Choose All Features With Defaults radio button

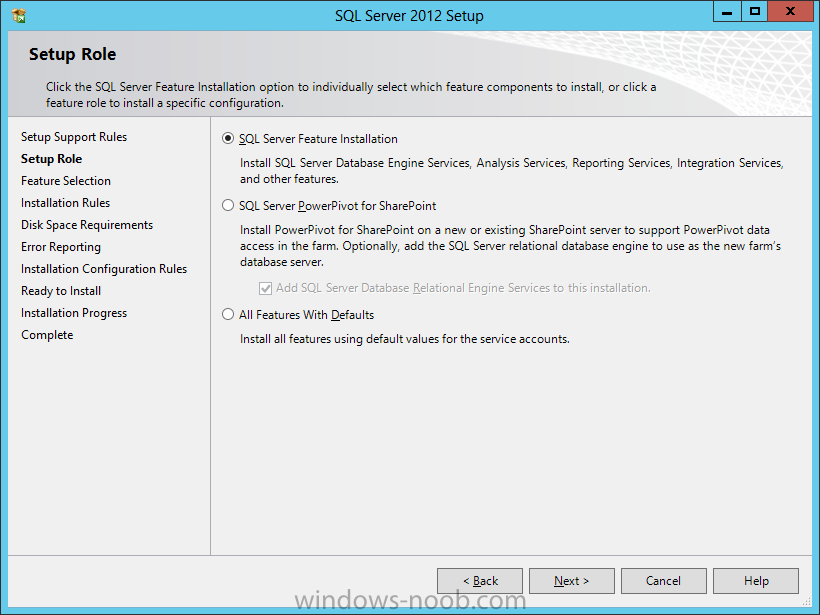[227, 314]
